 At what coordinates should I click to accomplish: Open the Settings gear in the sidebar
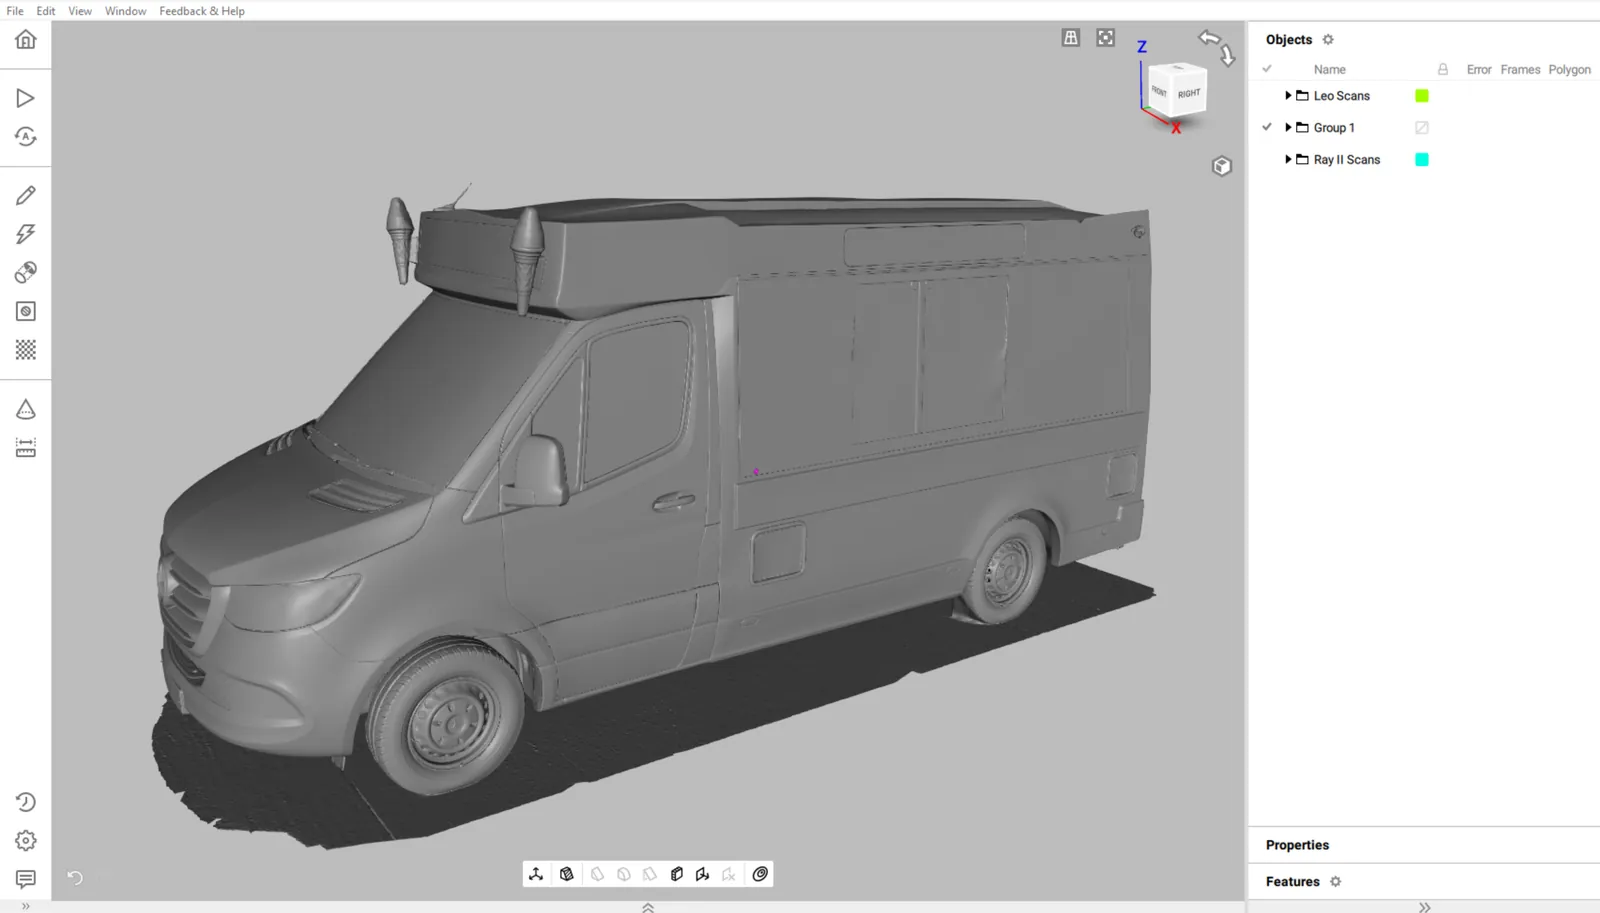(26, 841)
